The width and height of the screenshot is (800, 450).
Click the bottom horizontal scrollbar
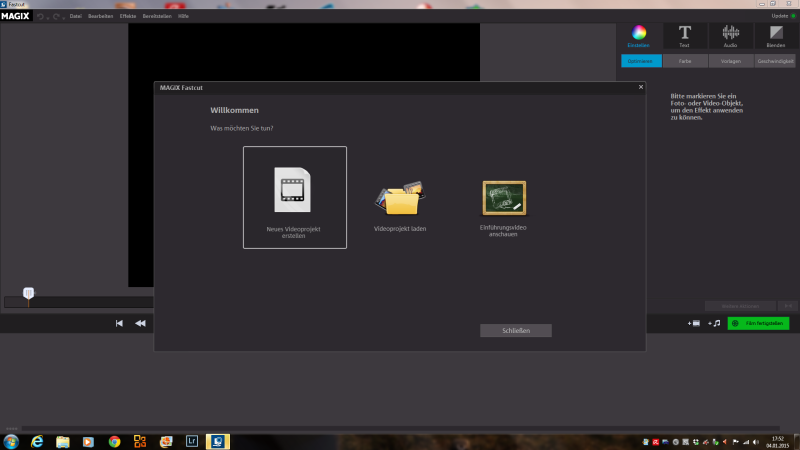401,429
